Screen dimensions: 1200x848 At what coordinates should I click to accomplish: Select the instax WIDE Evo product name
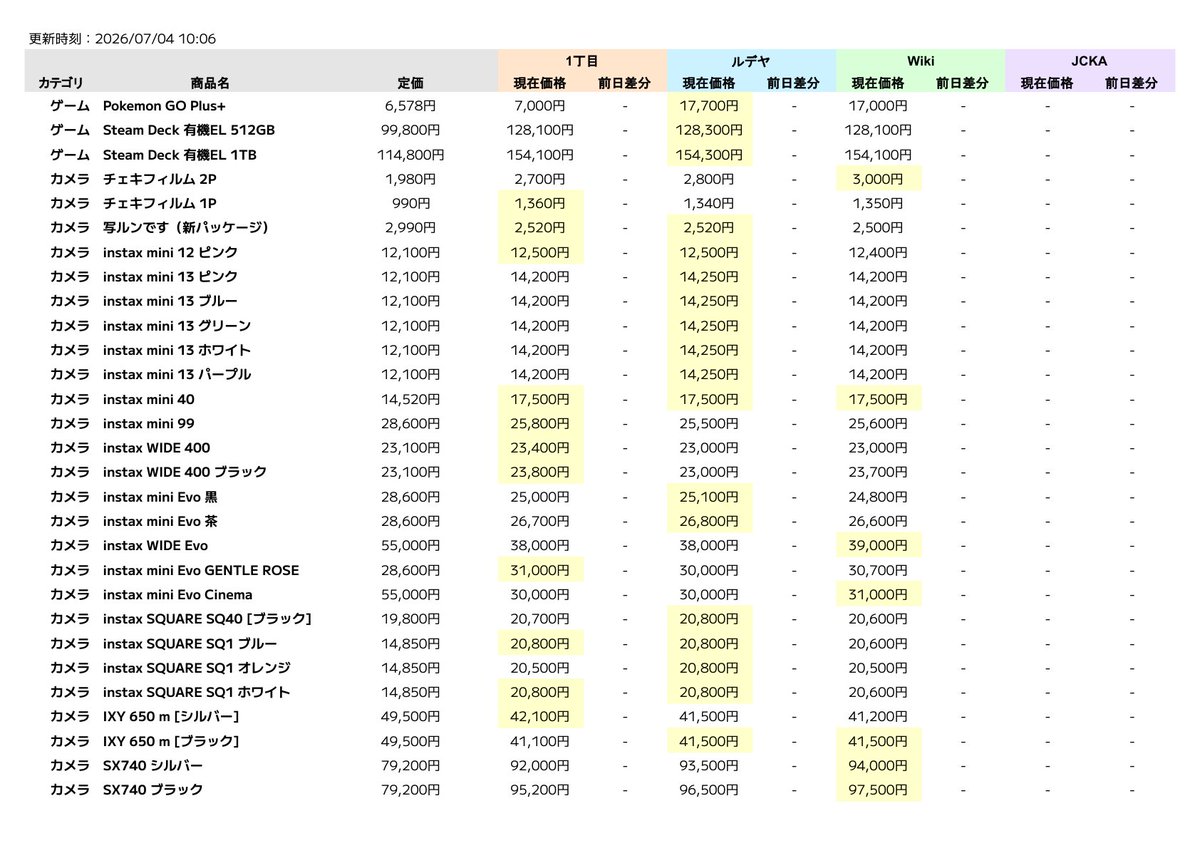[155, 546]
